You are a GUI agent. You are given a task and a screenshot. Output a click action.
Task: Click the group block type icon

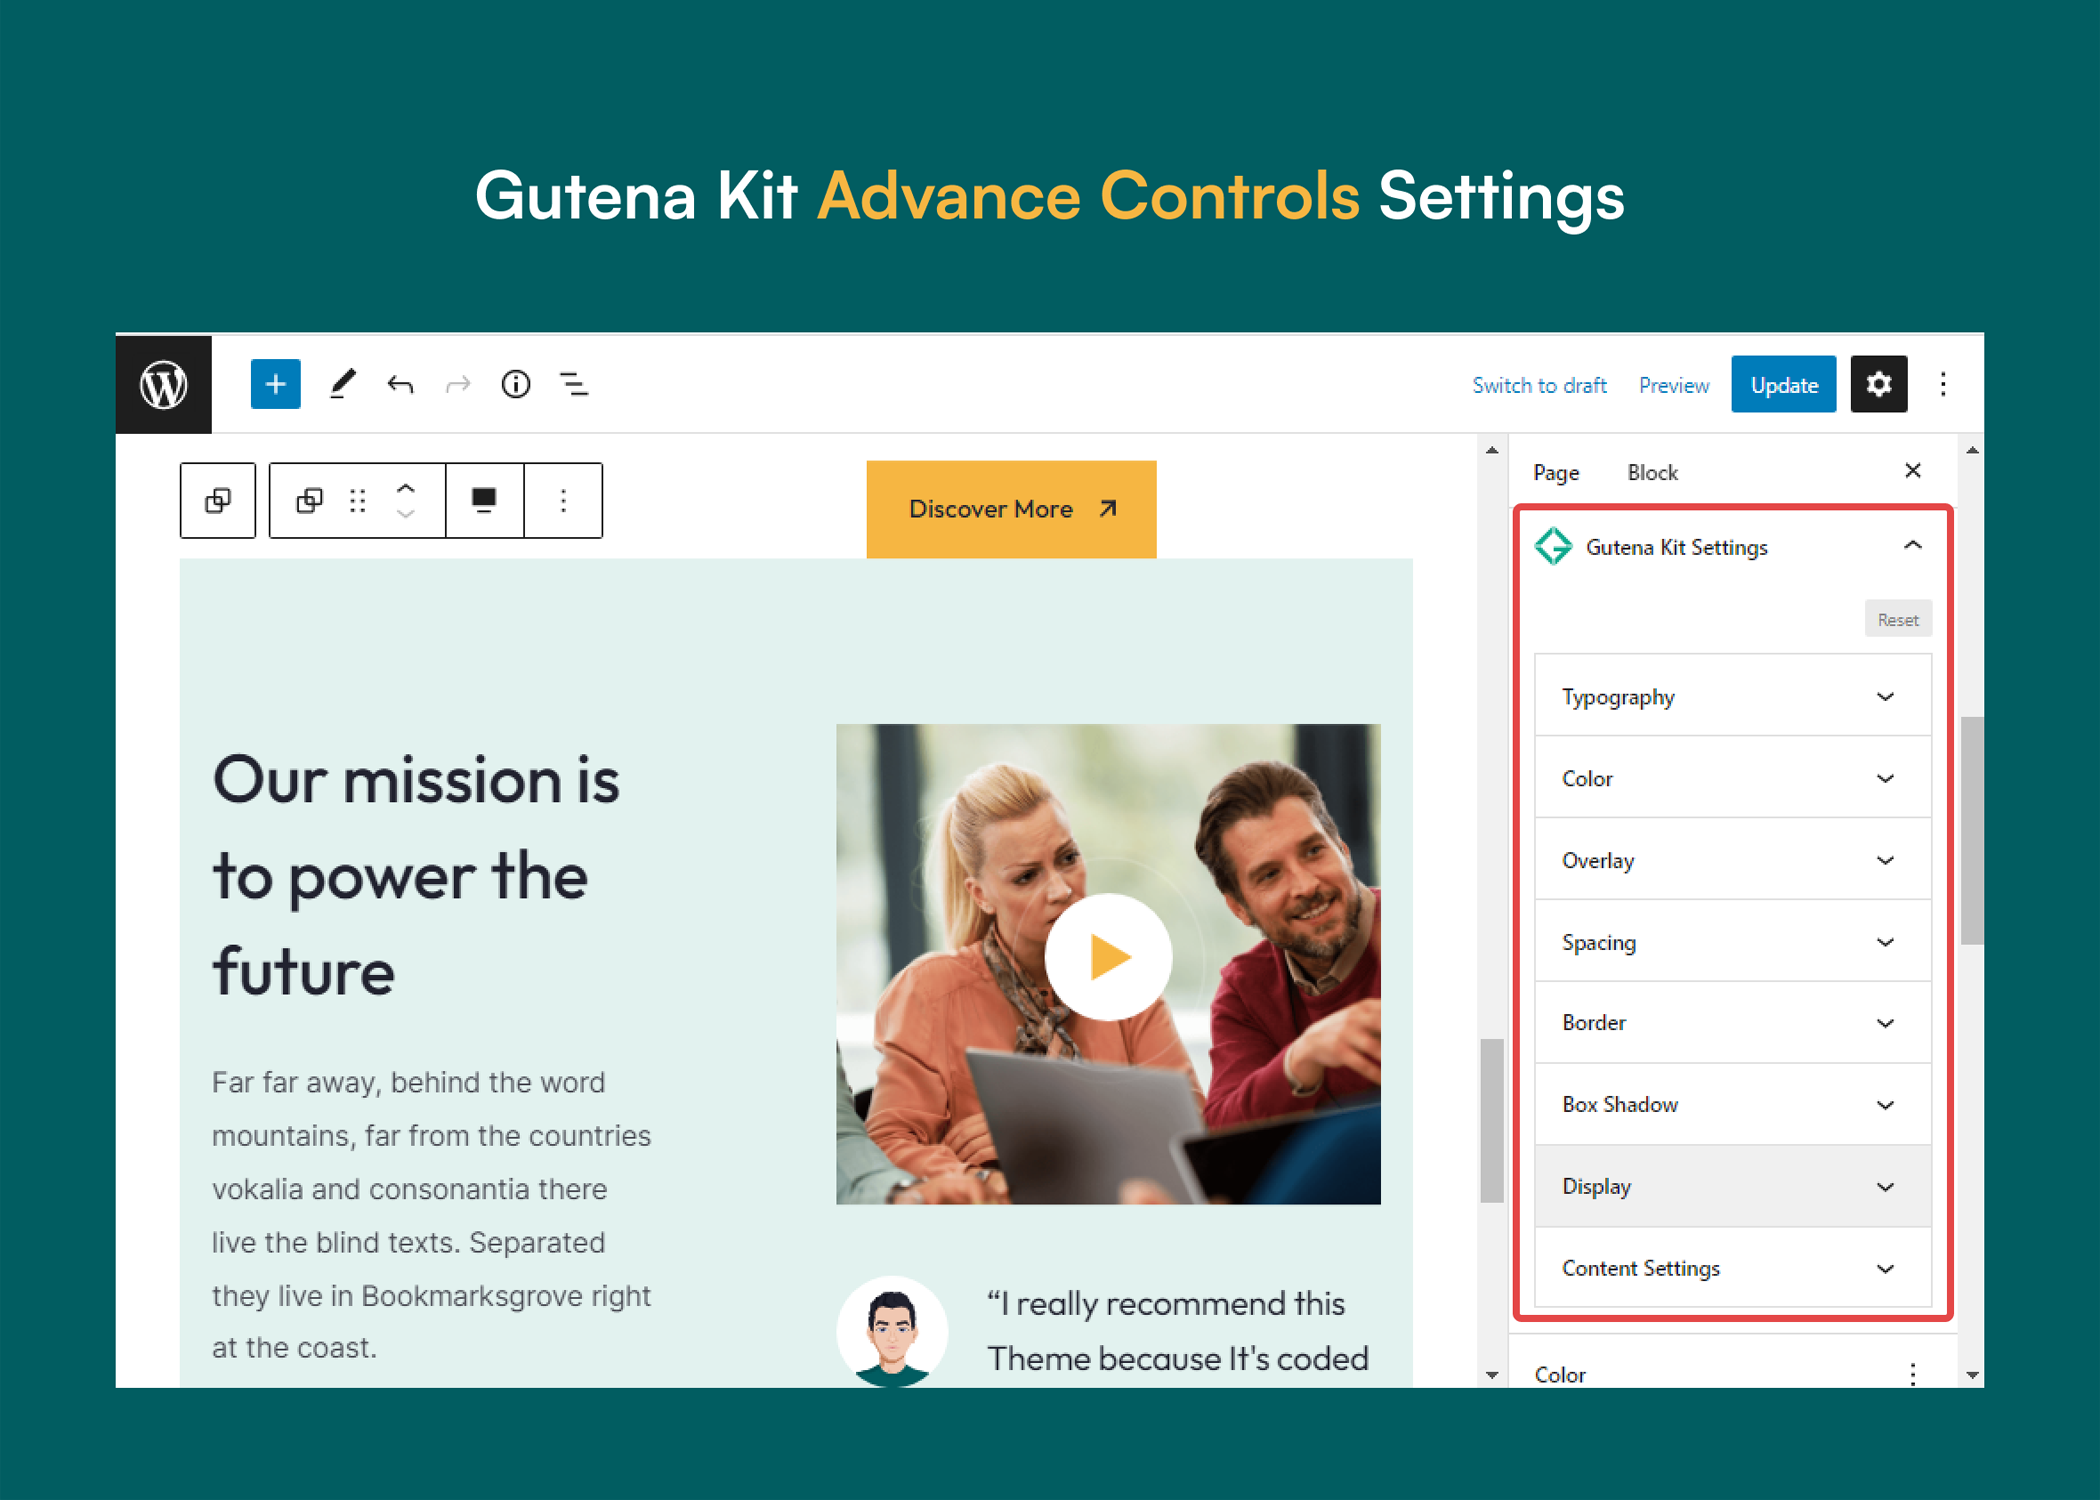pyautogui.click(x=310, y=500)
